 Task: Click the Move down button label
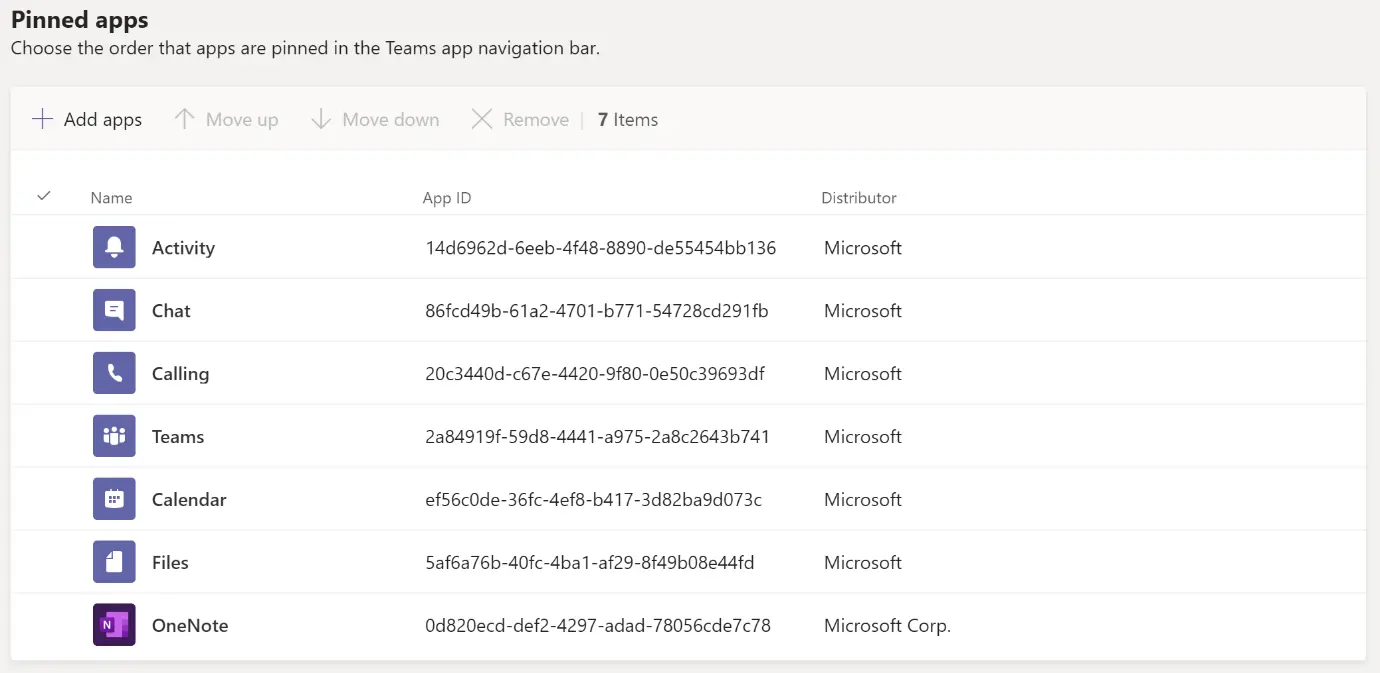pyautogui.click(x=391, y=120)
